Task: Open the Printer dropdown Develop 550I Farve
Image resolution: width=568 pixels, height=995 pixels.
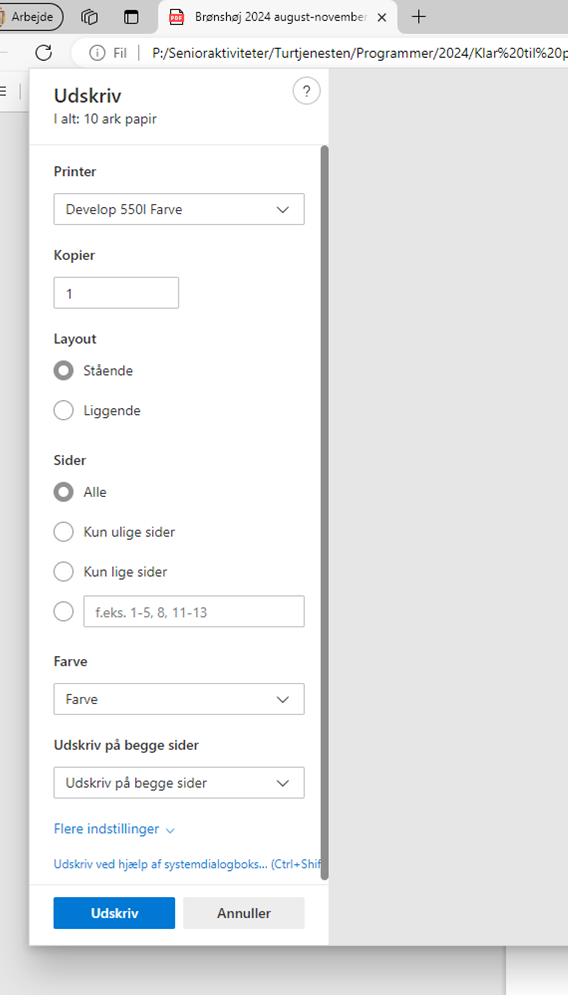Action: pos(179,209)
